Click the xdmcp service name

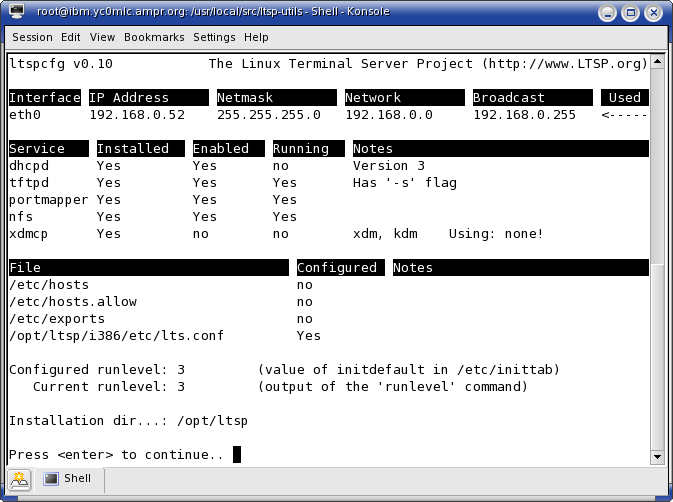(28, 234)
